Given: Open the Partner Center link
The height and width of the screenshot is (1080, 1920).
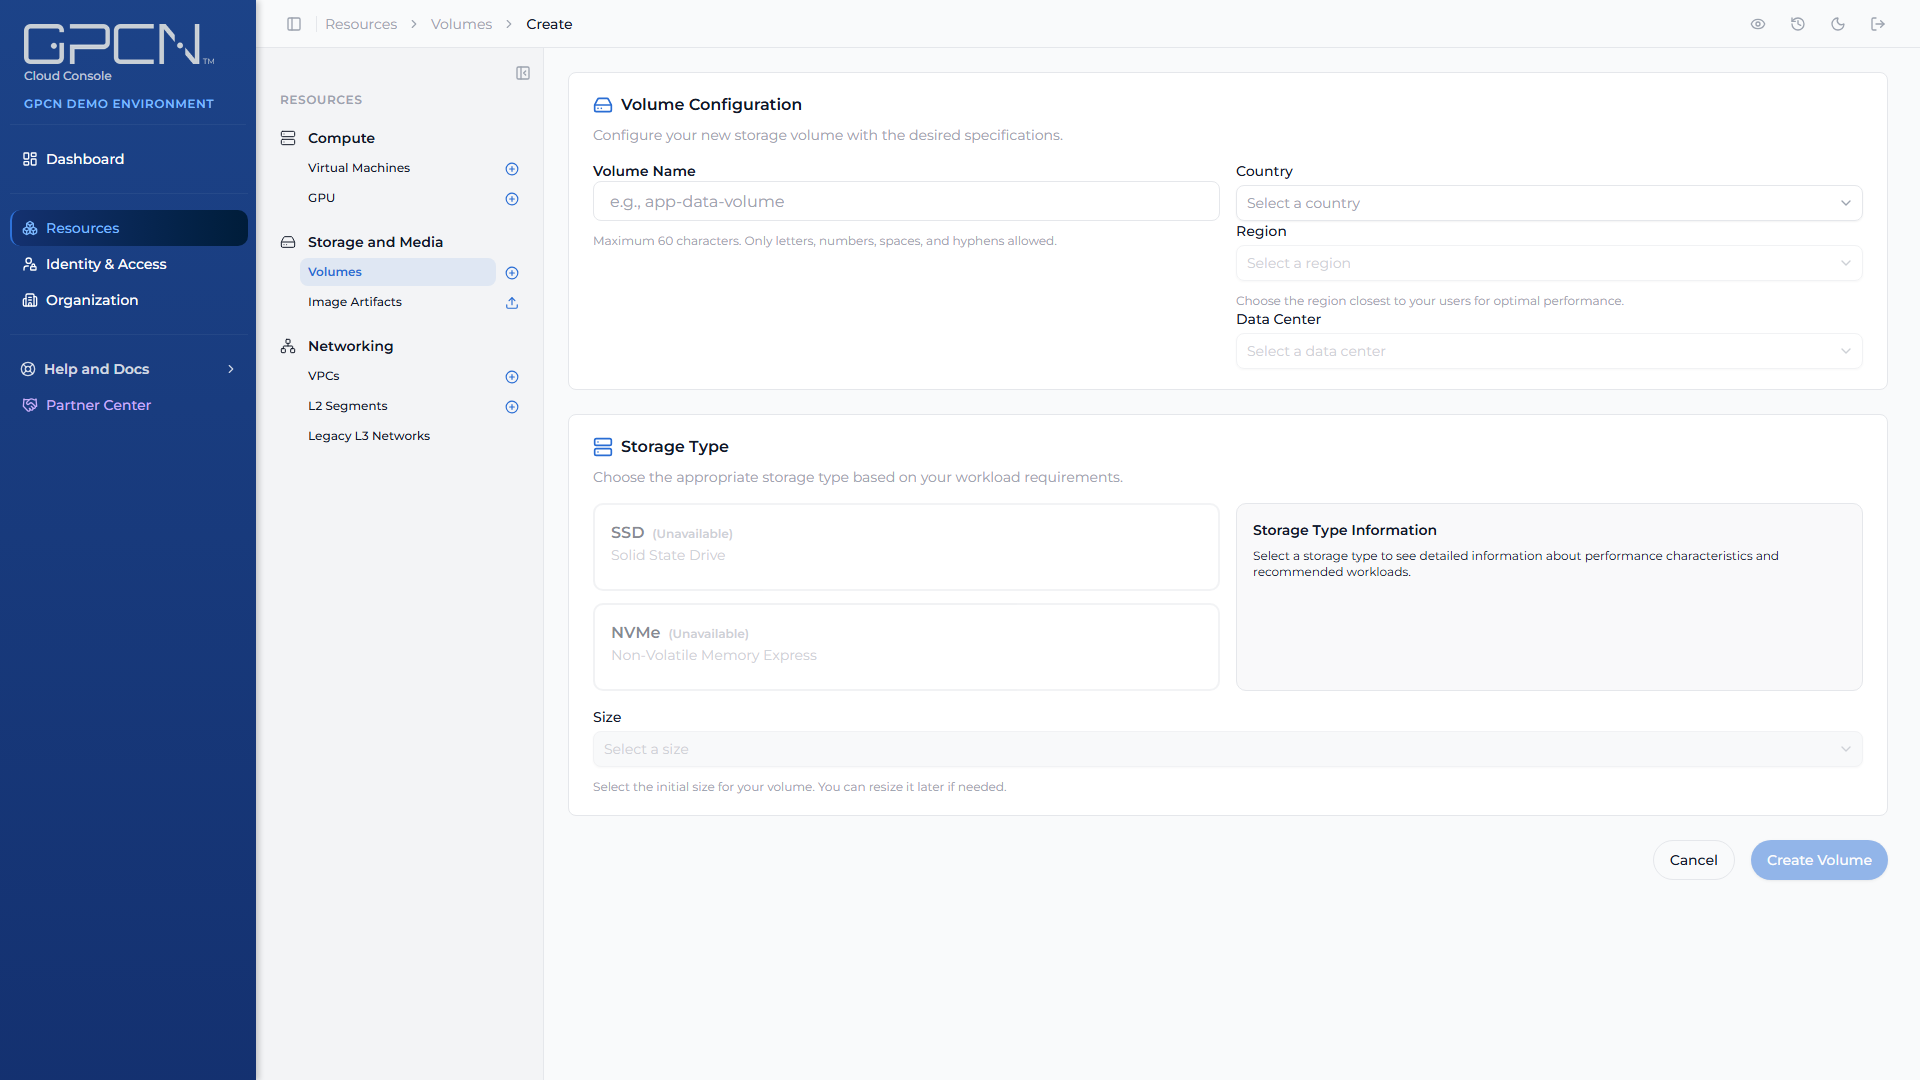Looking at the screenshot, I should point(128,405).
